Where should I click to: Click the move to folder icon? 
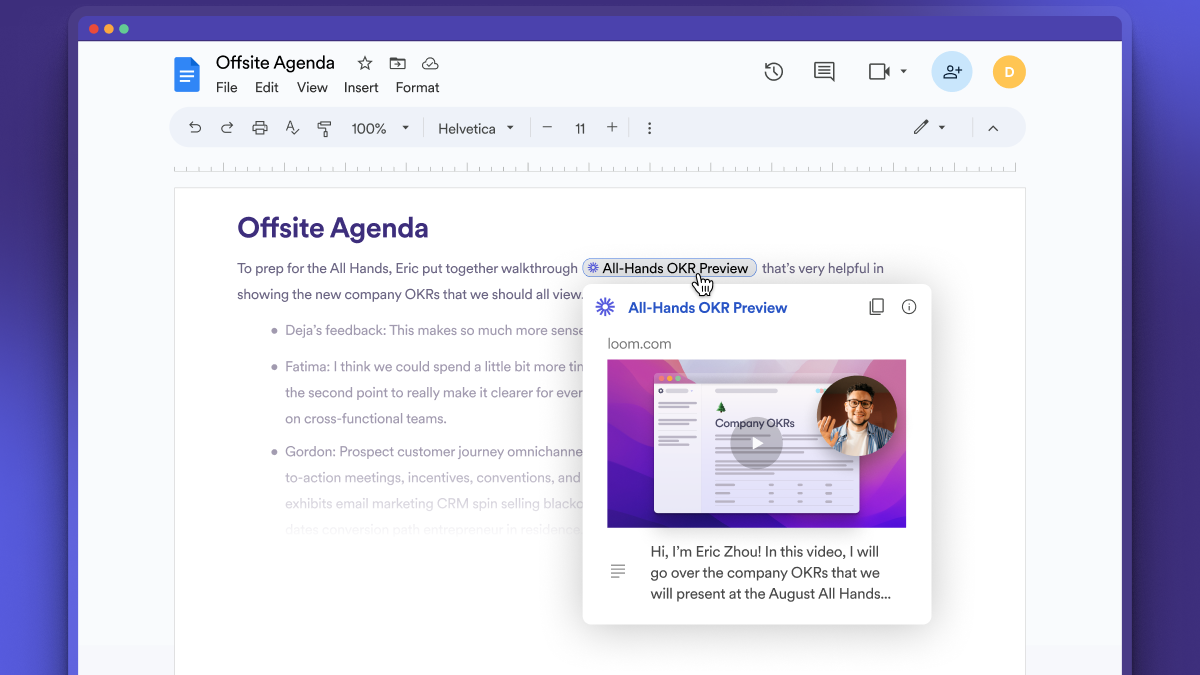pyautogui.click(x=398, y=63)
